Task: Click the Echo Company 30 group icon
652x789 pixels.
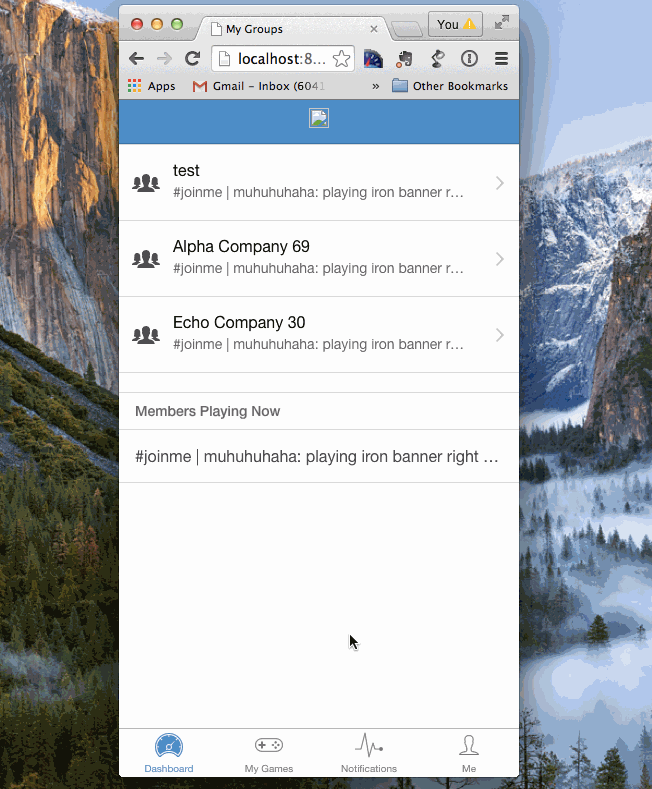Action: (146, 335)
